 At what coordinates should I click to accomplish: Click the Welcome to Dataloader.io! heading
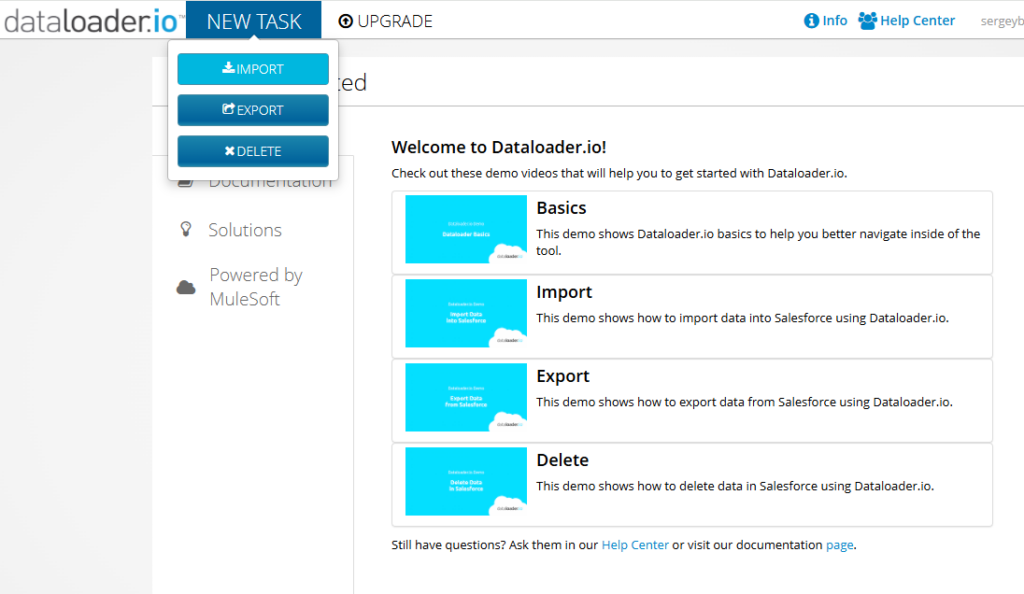499,148
